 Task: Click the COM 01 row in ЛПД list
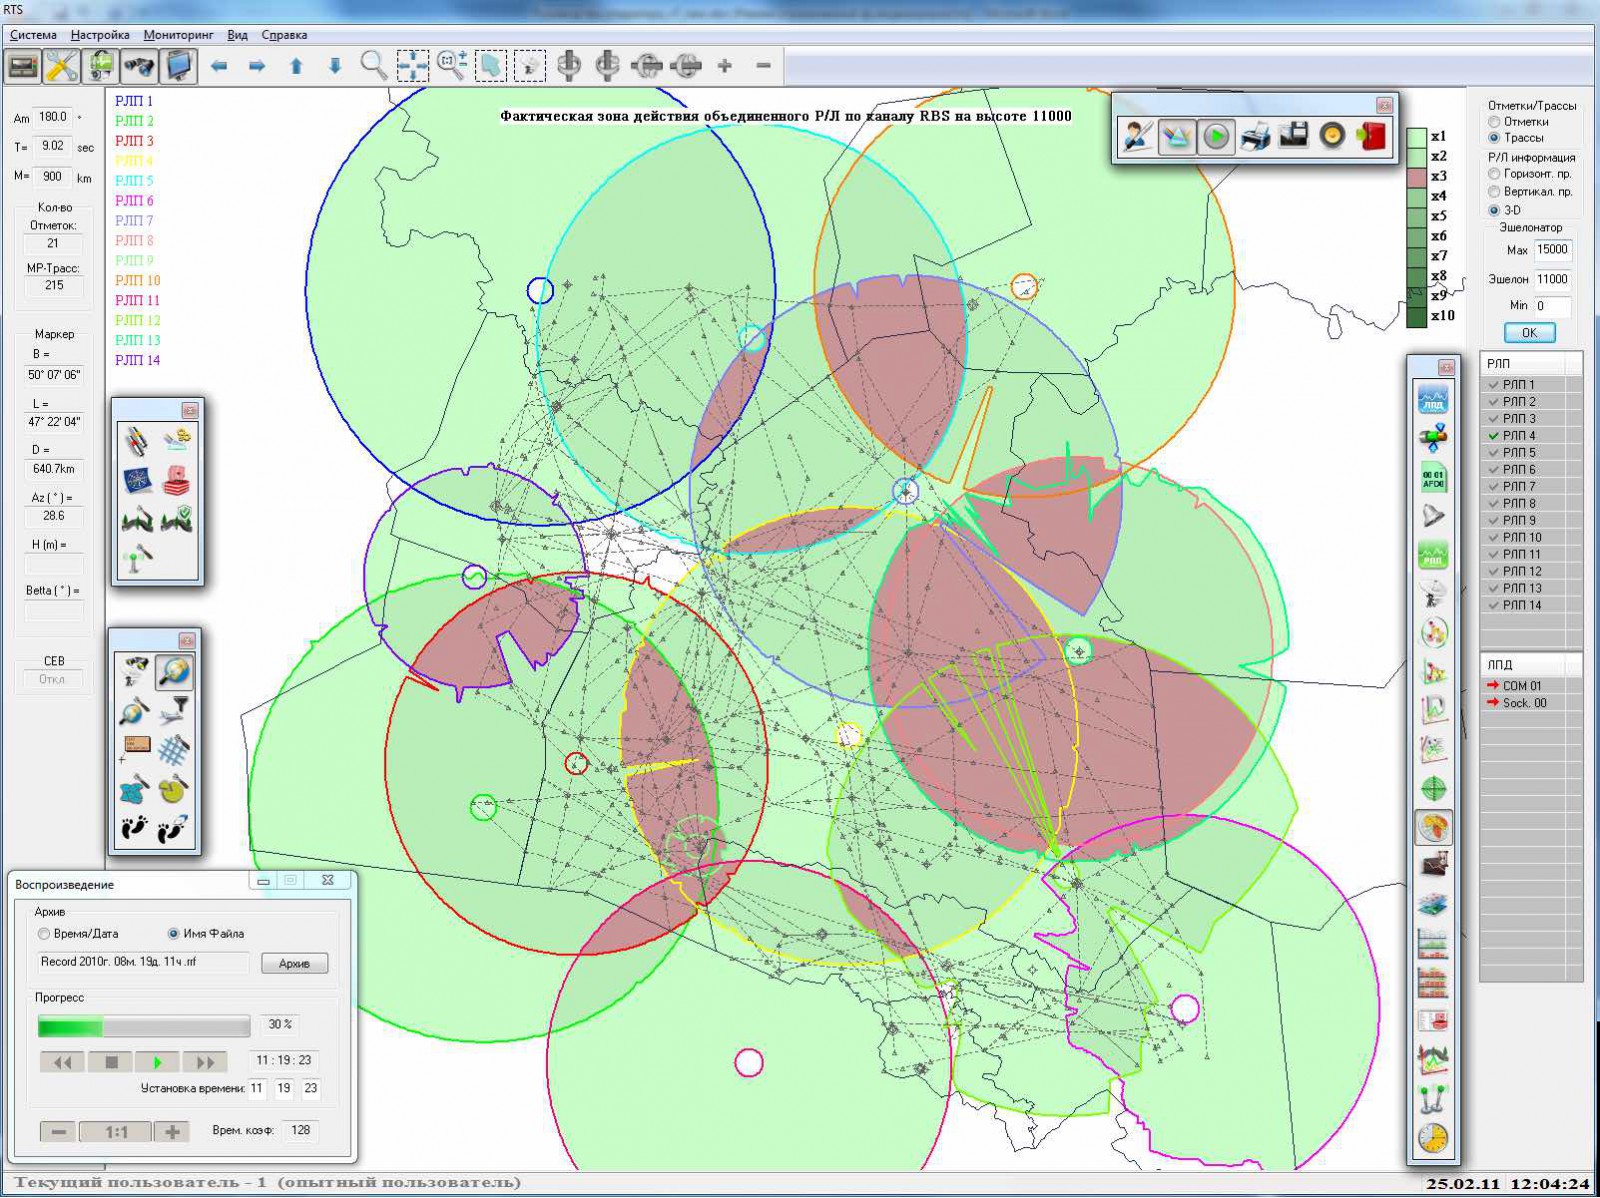[x=1530, y=686]
